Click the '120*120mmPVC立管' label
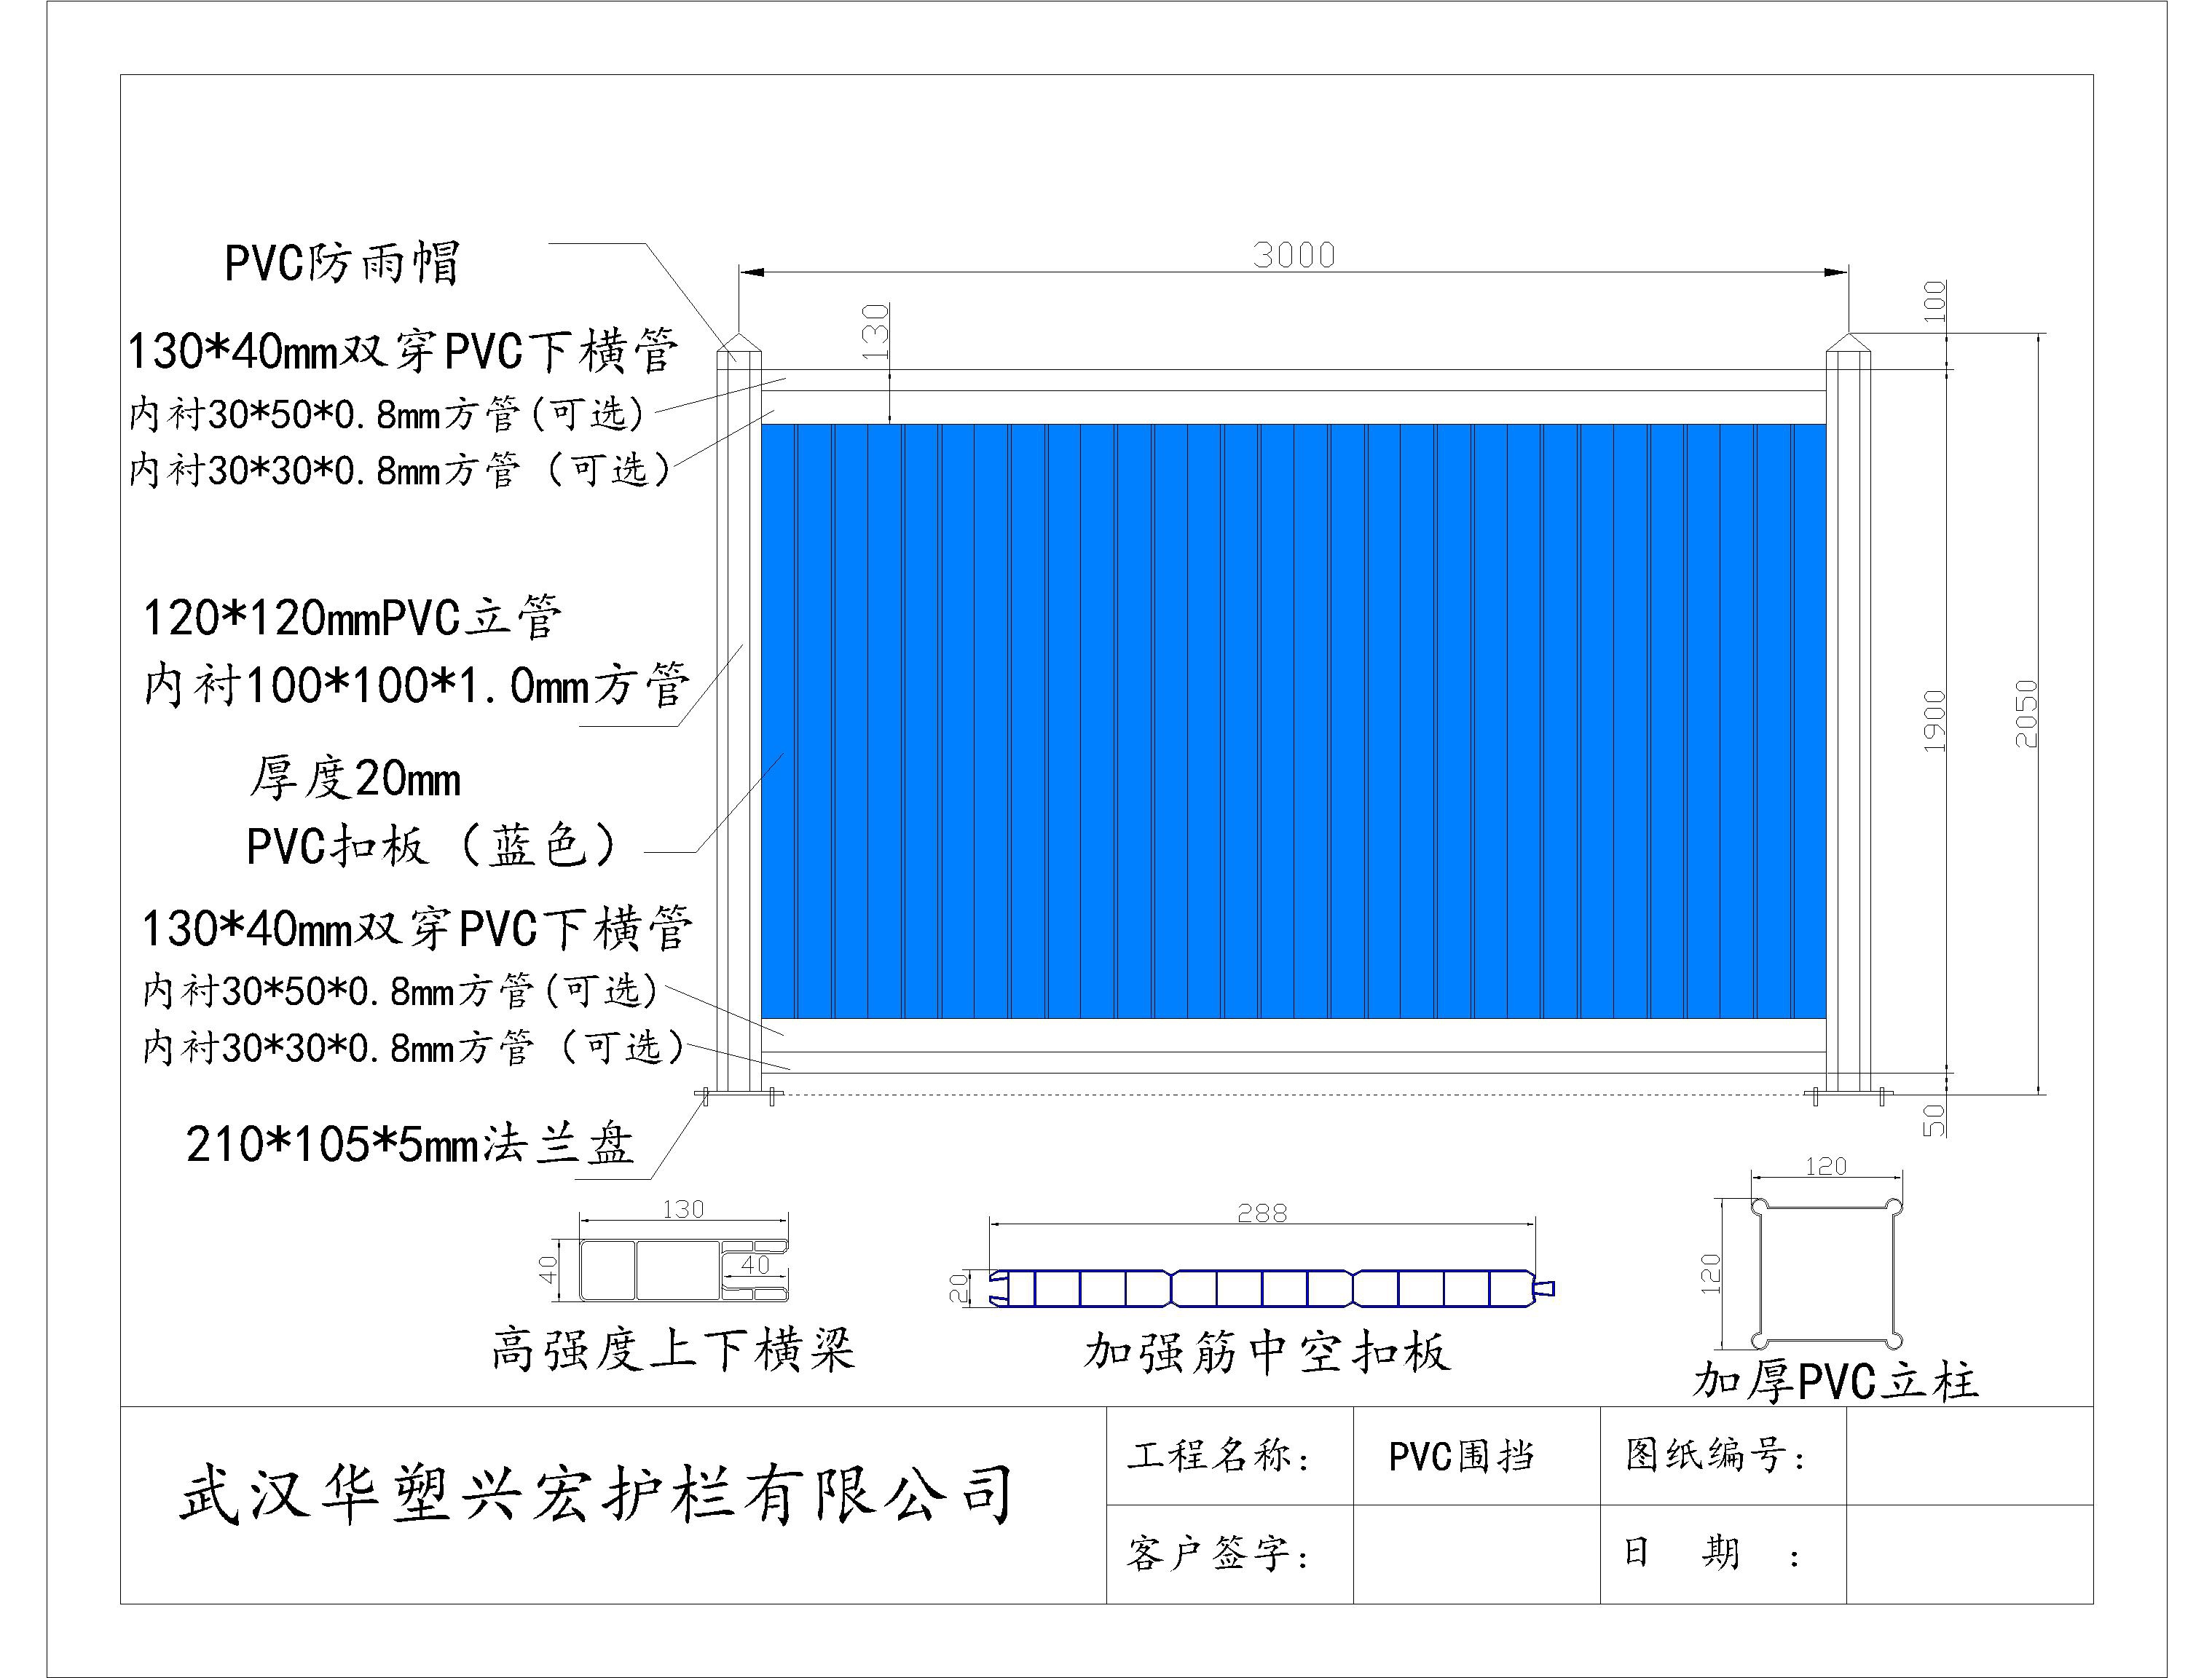This screenshot has height=1678, width=2212. click(353, 618)
